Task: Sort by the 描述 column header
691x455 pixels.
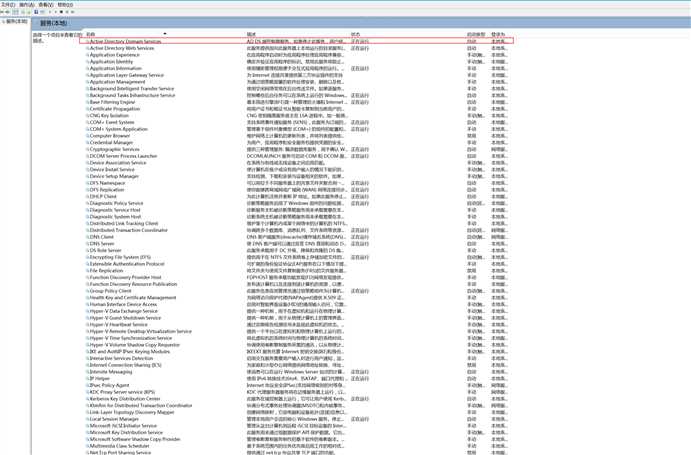Action: click(x=251, y=34)
